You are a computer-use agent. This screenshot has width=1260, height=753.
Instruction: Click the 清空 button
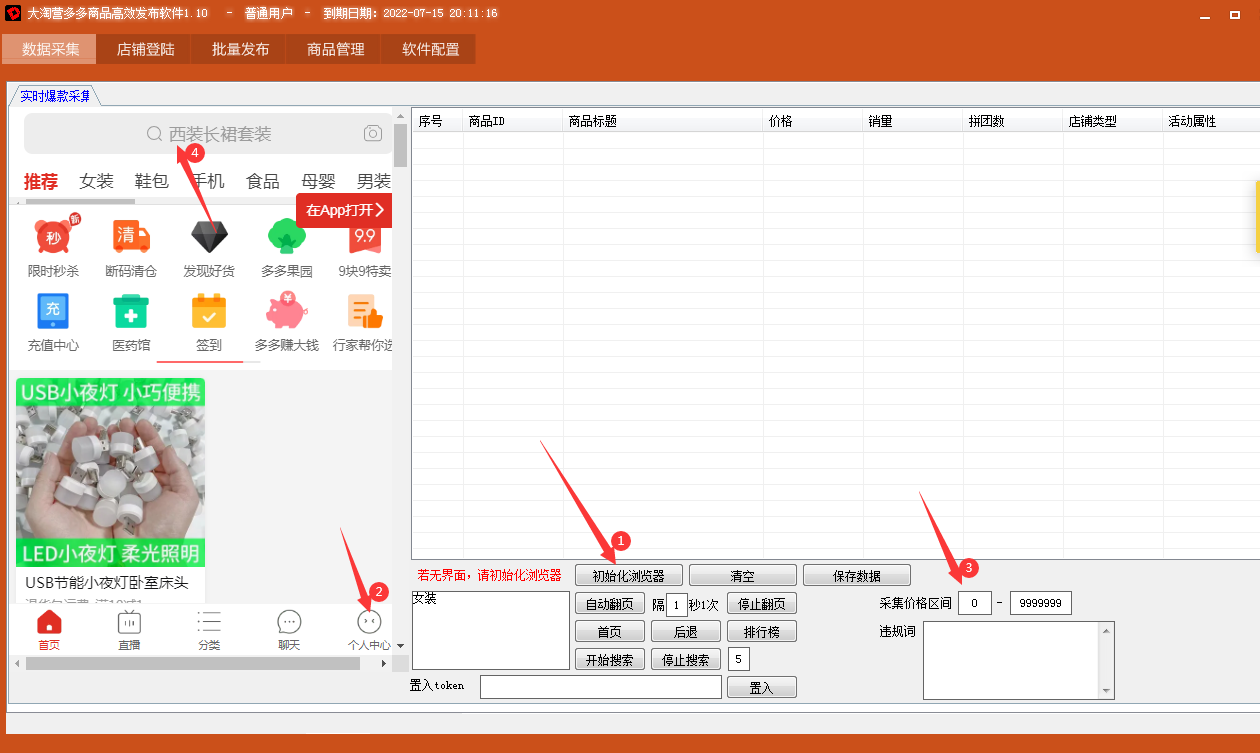[x=742, y=575]
